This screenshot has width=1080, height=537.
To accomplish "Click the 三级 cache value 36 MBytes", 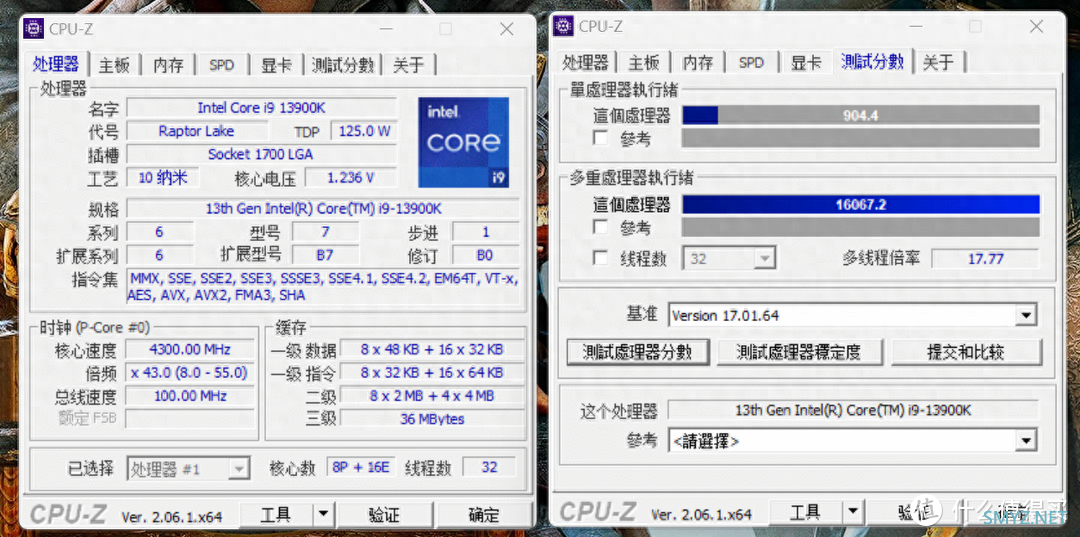I will (x=433, y=419).
